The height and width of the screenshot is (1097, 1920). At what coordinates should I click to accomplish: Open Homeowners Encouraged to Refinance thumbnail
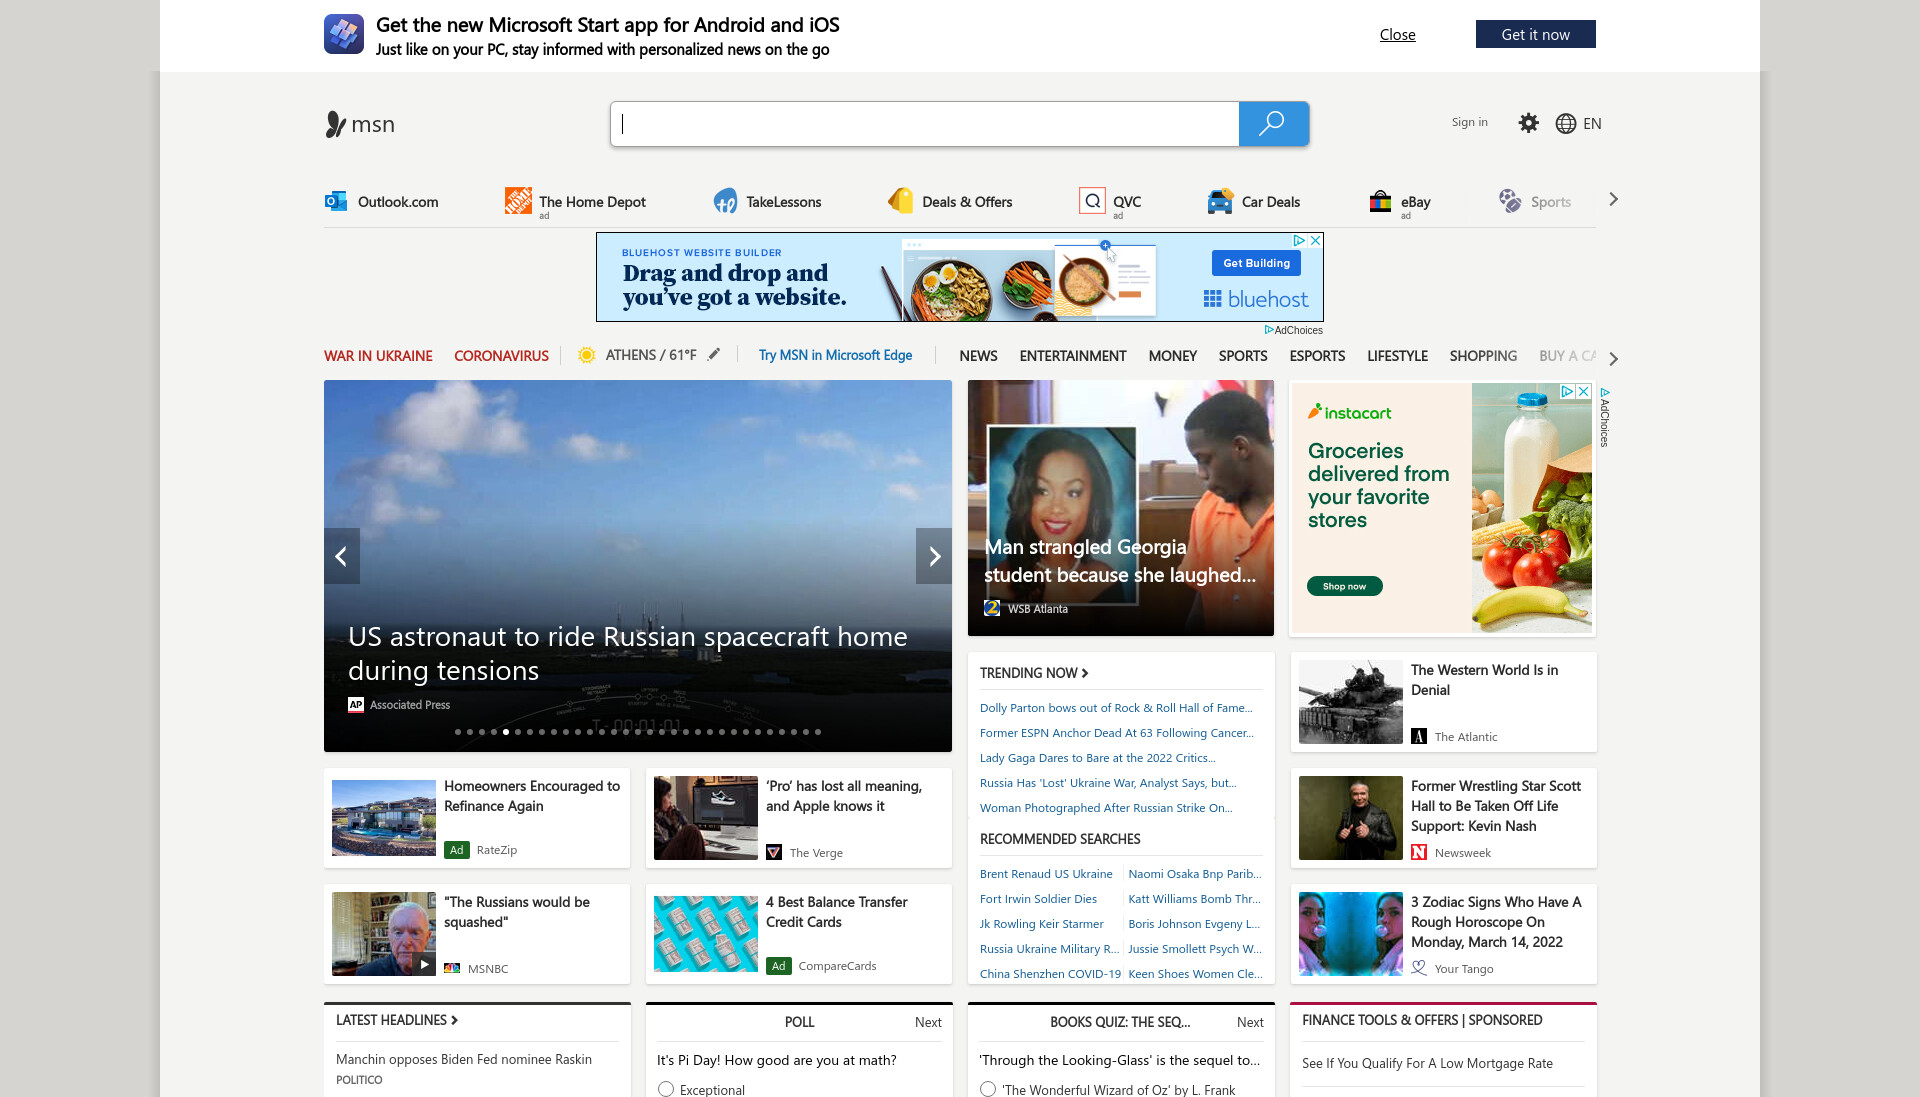tap(384, 818)
